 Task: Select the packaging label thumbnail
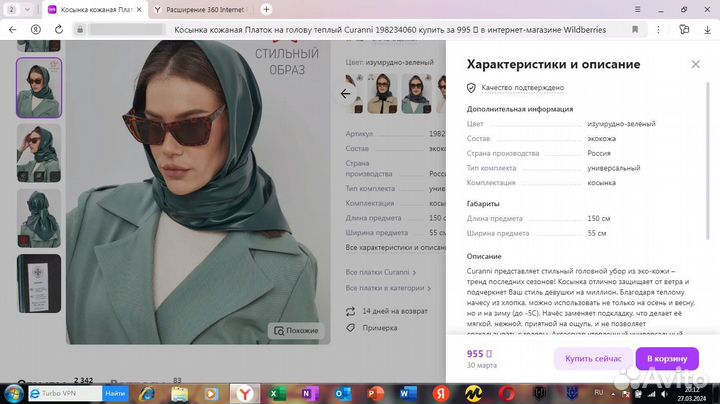[x=39, y=284]
